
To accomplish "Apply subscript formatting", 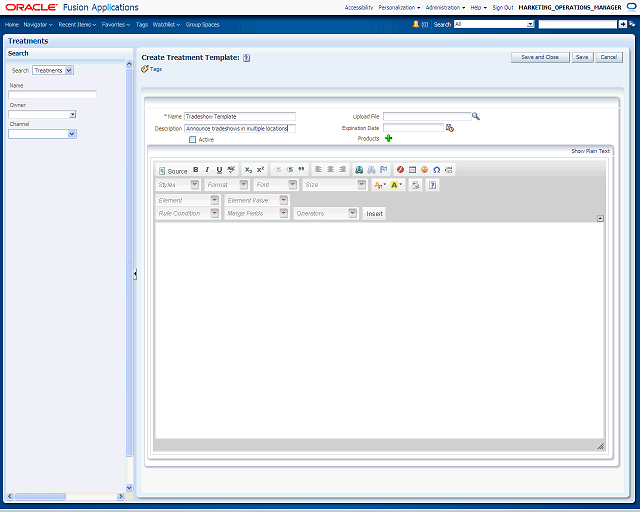I will [248, 170].
